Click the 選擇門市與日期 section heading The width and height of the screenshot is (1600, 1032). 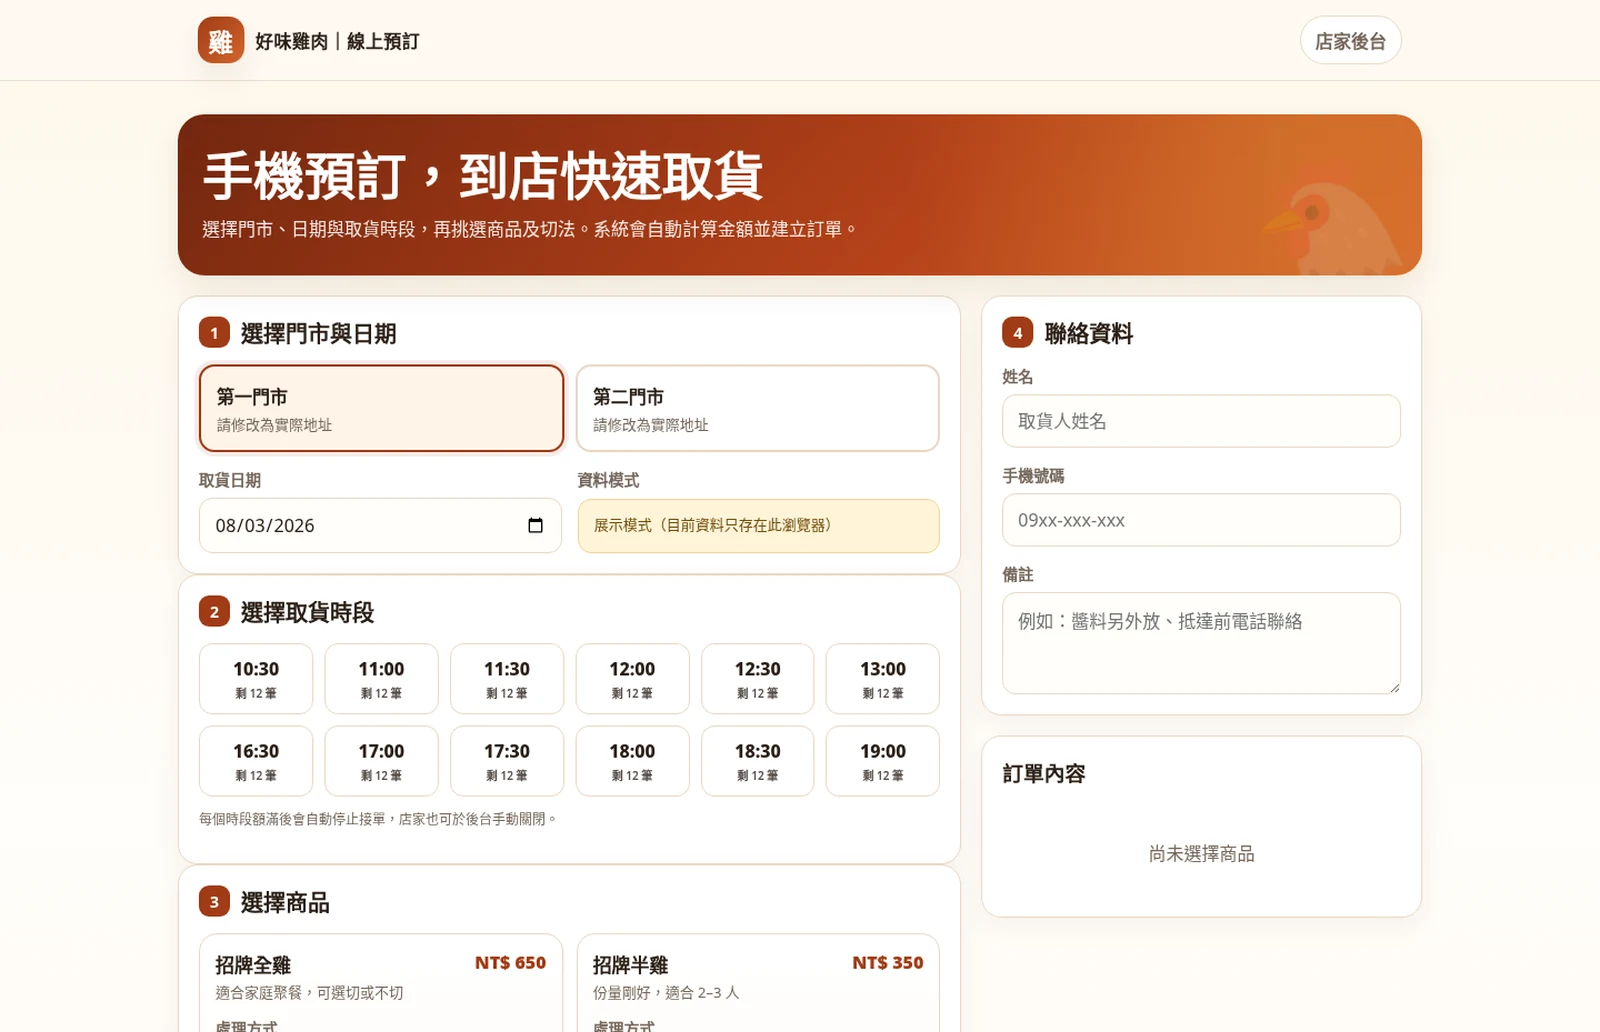coord(318,334)
